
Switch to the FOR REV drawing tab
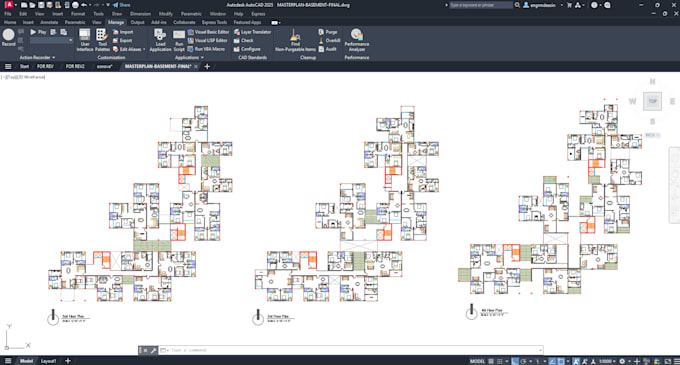point(45,66)
